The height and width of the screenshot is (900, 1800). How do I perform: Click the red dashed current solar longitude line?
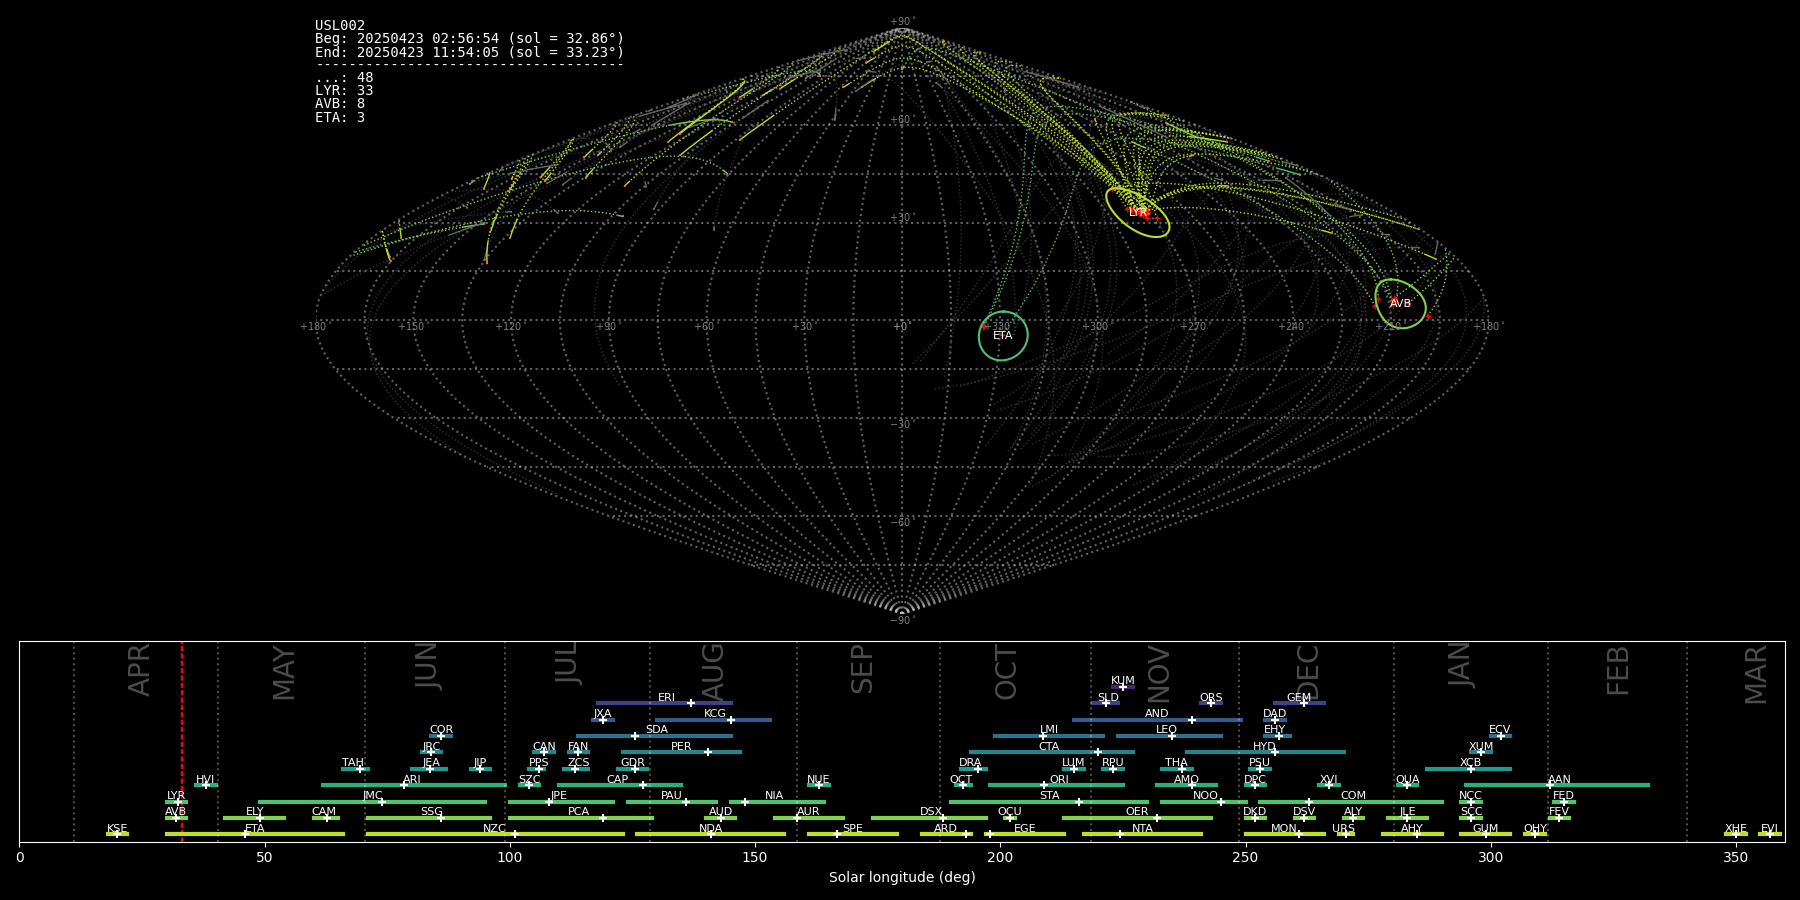click(182, 741)
